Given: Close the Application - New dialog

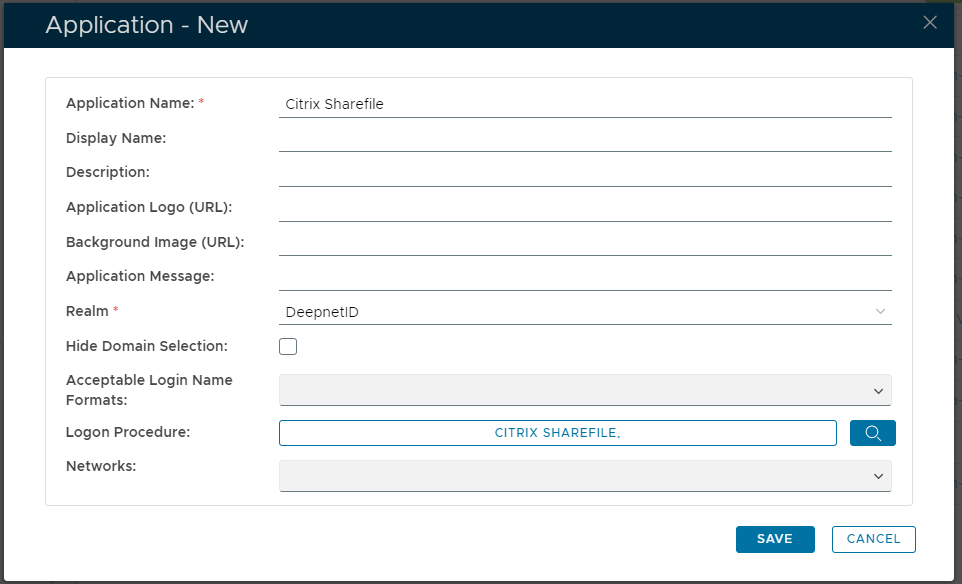Looking at the screenshot, I should (x=930, y=23).
